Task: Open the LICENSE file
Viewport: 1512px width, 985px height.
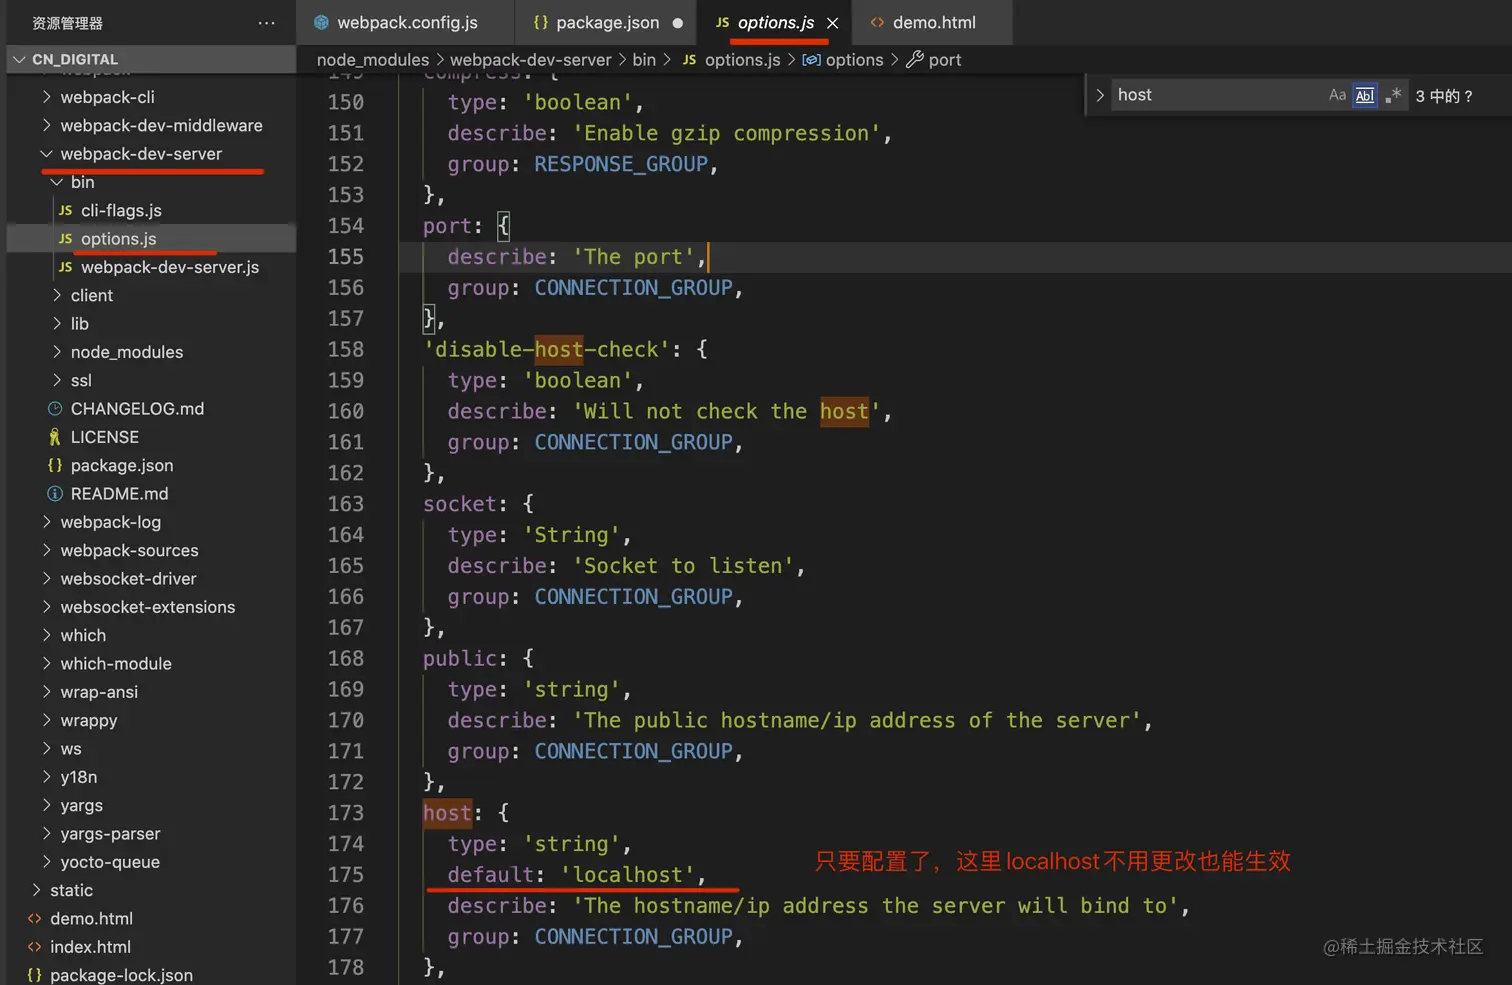Action: pyautogui.click(x=105, y=438)
